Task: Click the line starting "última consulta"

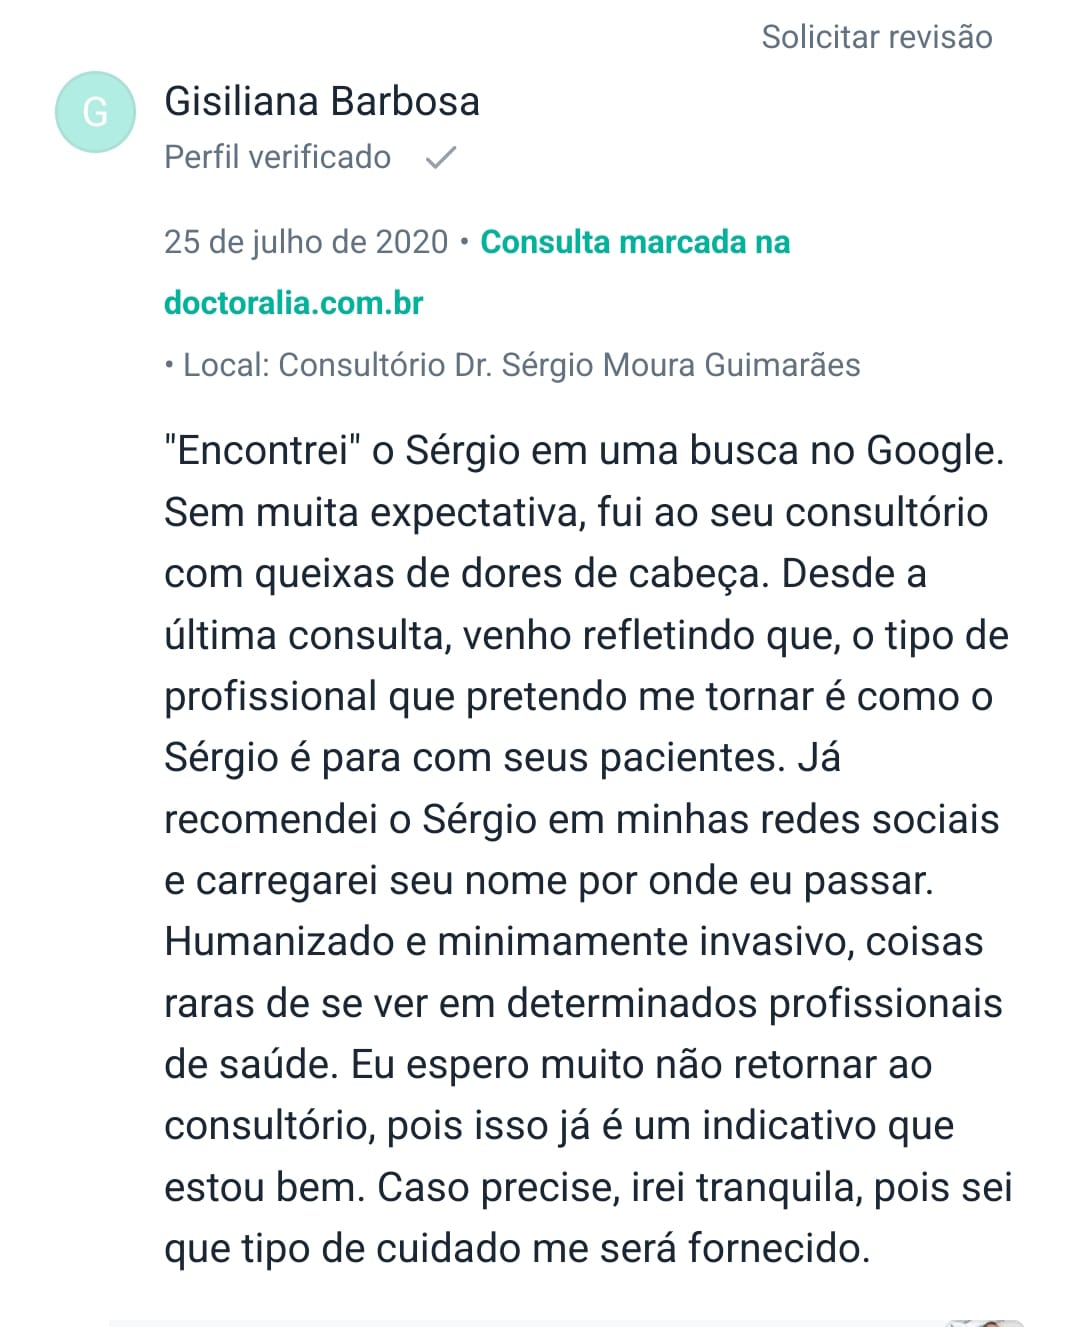Action: pos(585,636)
